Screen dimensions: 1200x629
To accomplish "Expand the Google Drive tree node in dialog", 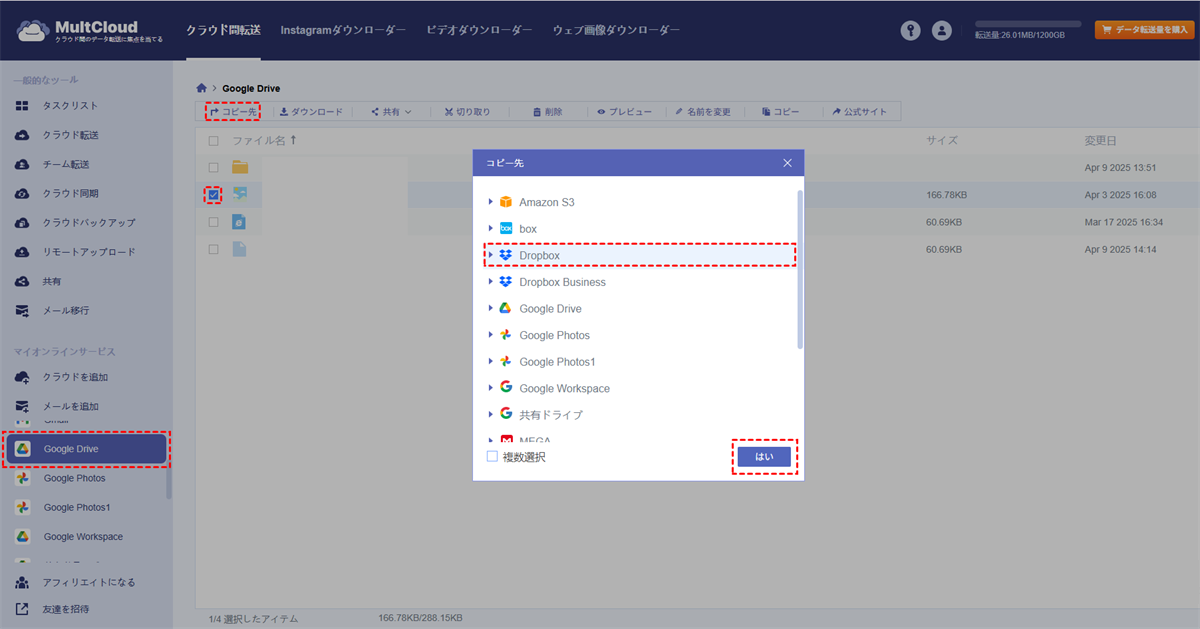I will [x=490, y=309].
